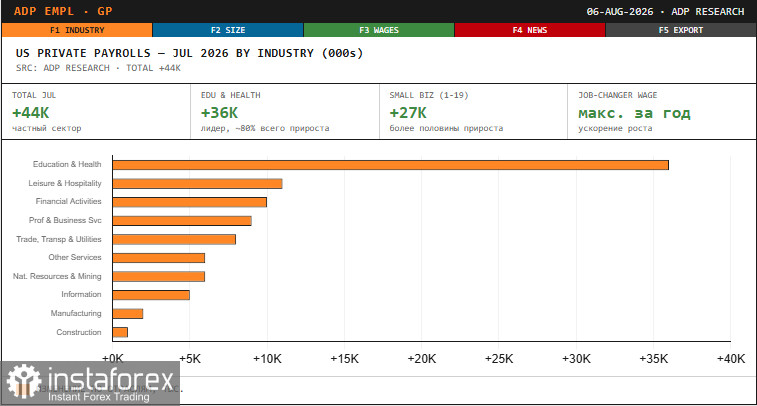This screenshot has width=757, height=406.
Task: Click the Nat. Resources & Mining bar
Action: (158, 277)
